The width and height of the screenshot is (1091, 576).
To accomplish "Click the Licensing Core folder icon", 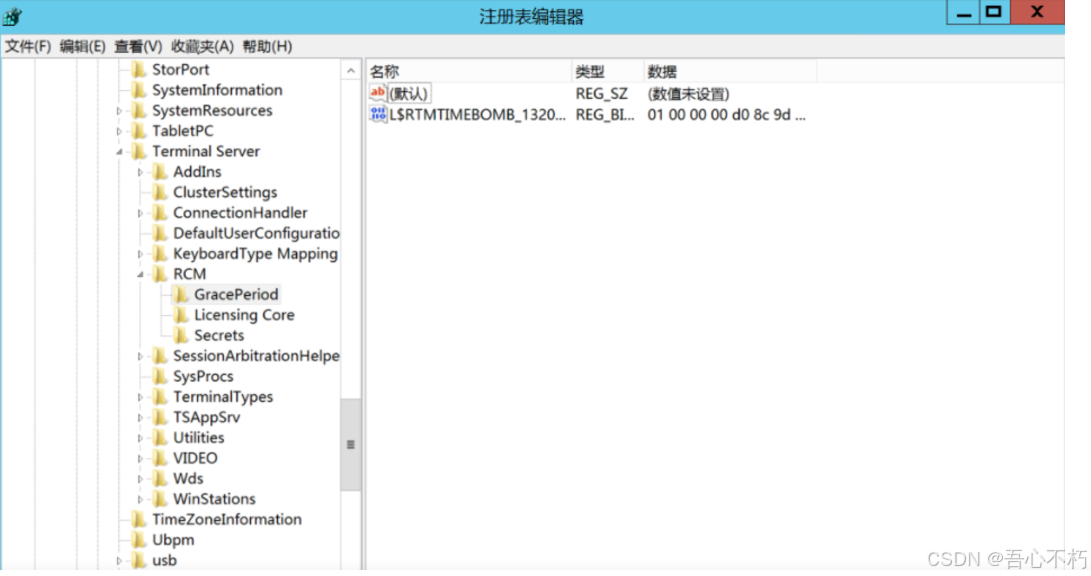I will 181,315.
